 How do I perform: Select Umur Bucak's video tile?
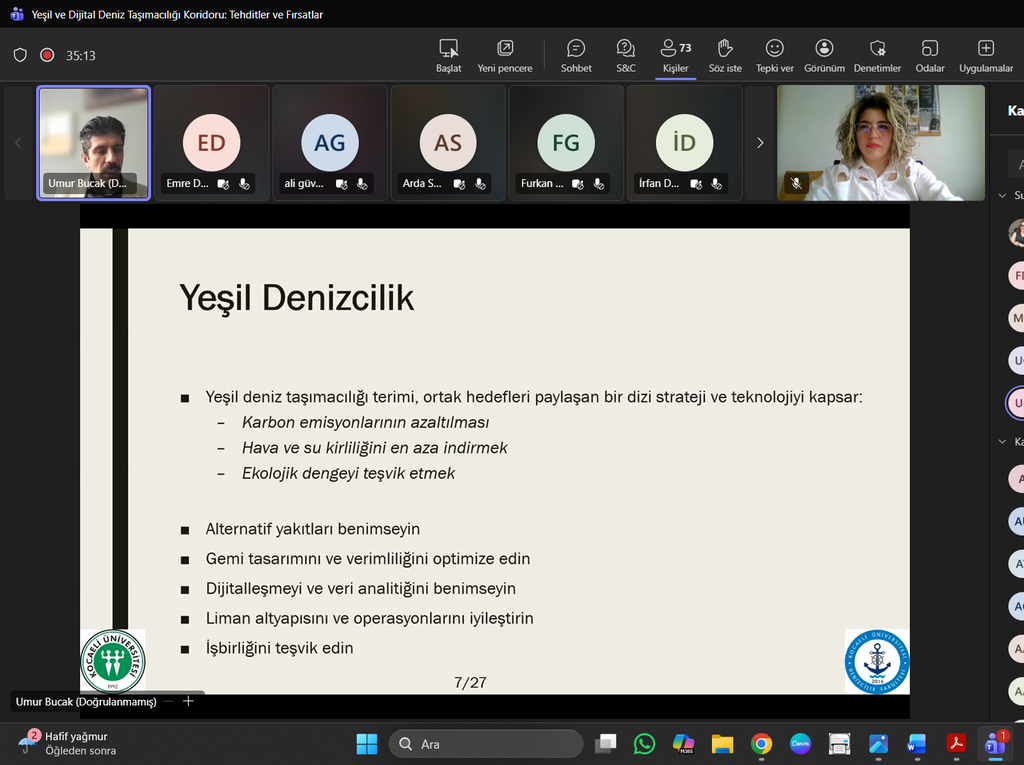(x=94, y=143)
